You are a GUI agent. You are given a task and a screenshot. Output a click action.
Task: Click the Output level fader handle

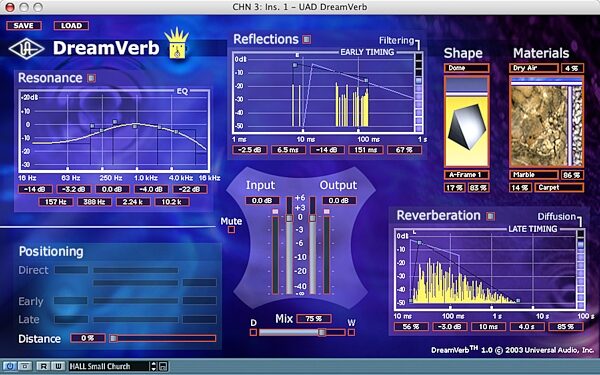[x=313, y=218]
